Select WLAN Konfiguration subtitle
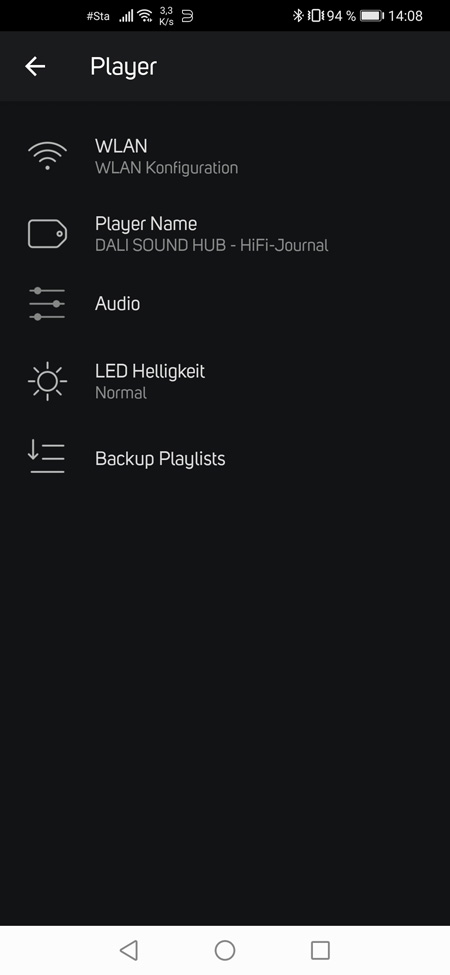This screenshot has height=975, width=450. tap(167, 168)
